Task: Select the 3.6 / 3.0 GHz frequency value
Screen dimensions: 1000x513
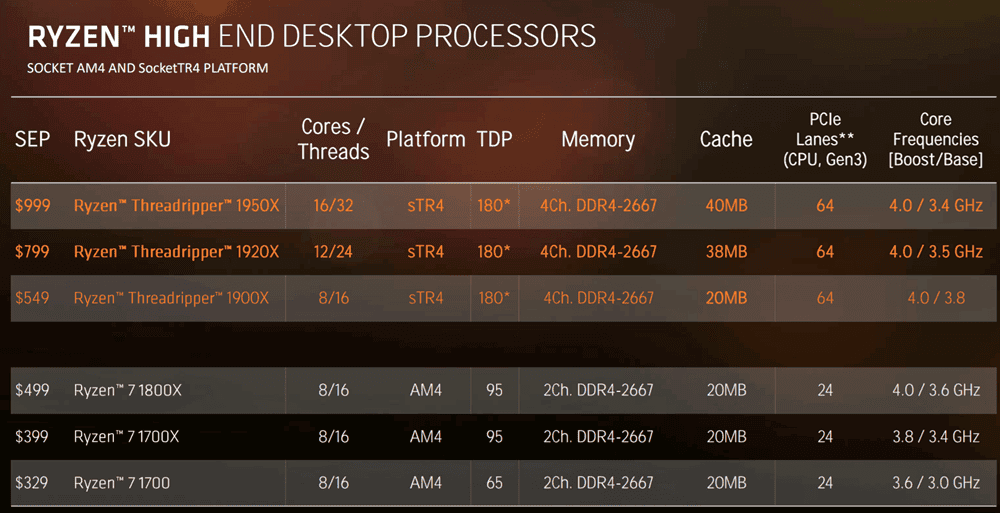Action: point(937,483)
